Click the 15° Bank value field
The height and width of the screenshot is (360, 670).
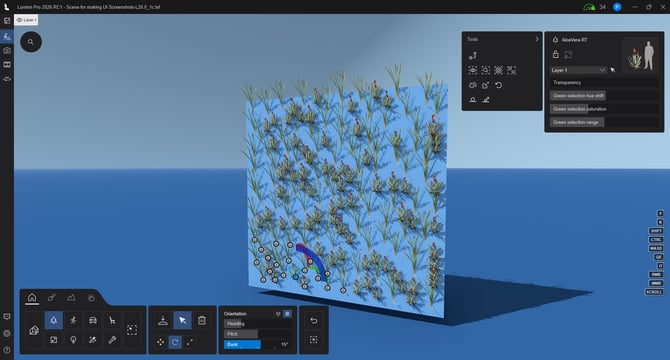[x=284, y=344]
